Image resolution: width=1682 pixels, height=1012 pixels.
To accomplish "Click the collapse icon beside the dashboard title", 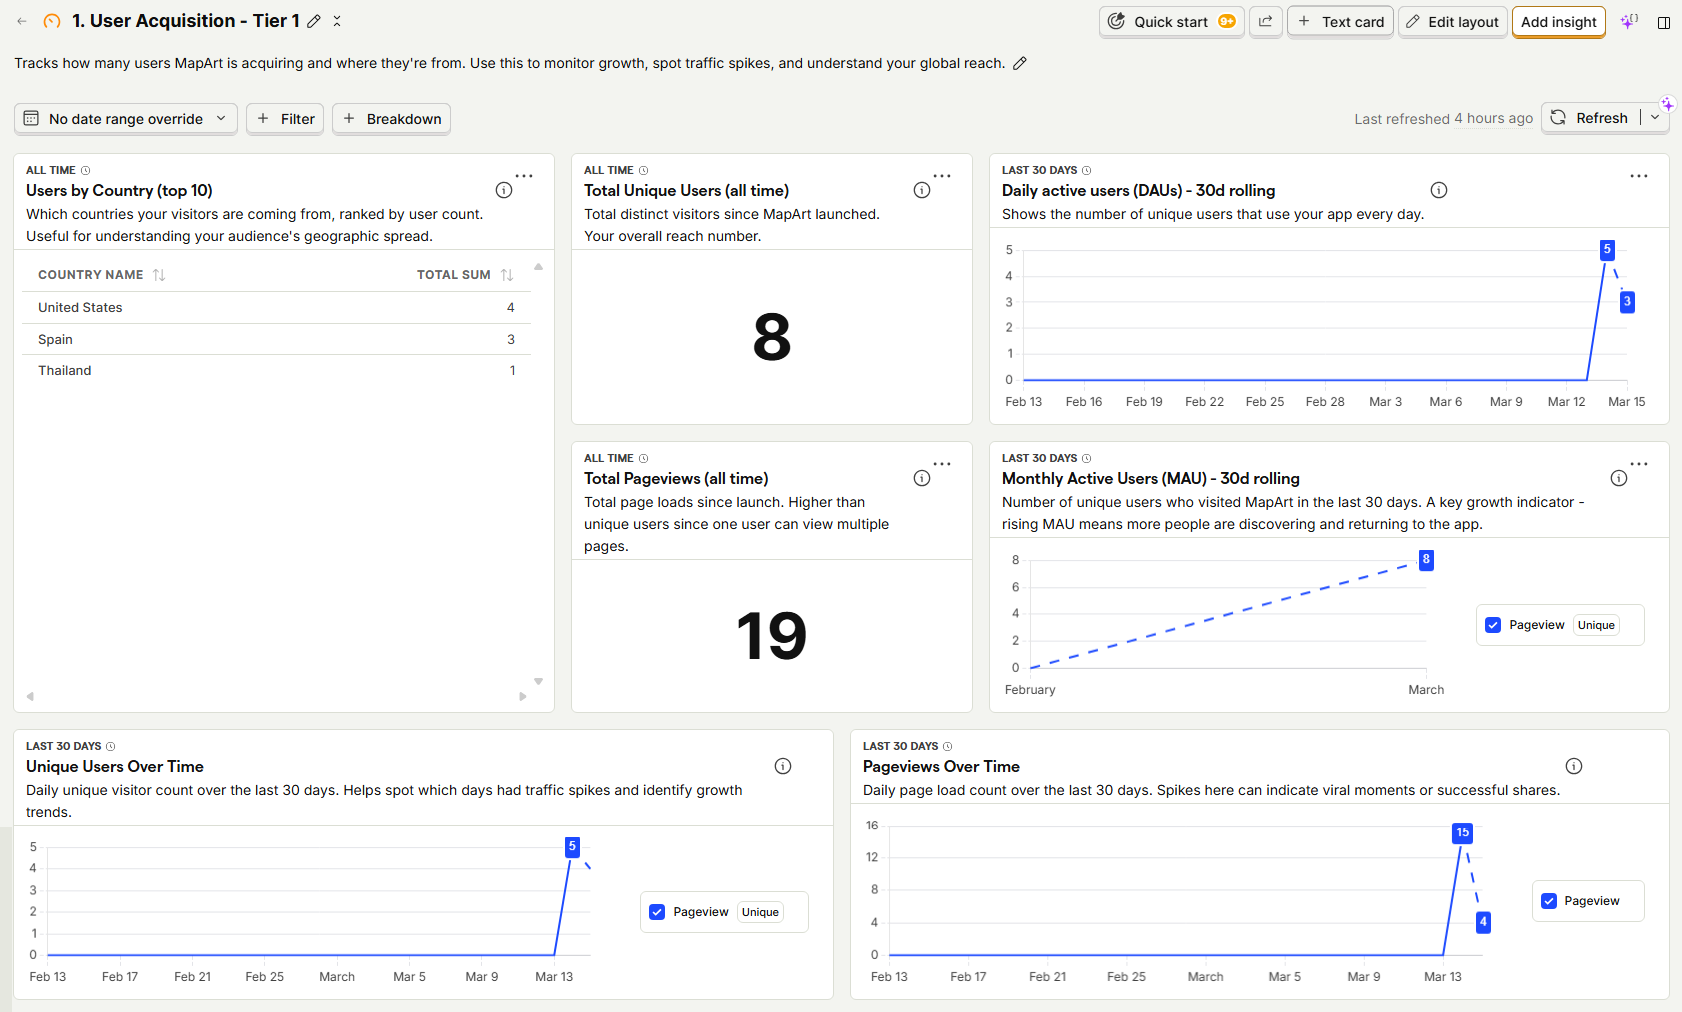I will coord(337,20).
